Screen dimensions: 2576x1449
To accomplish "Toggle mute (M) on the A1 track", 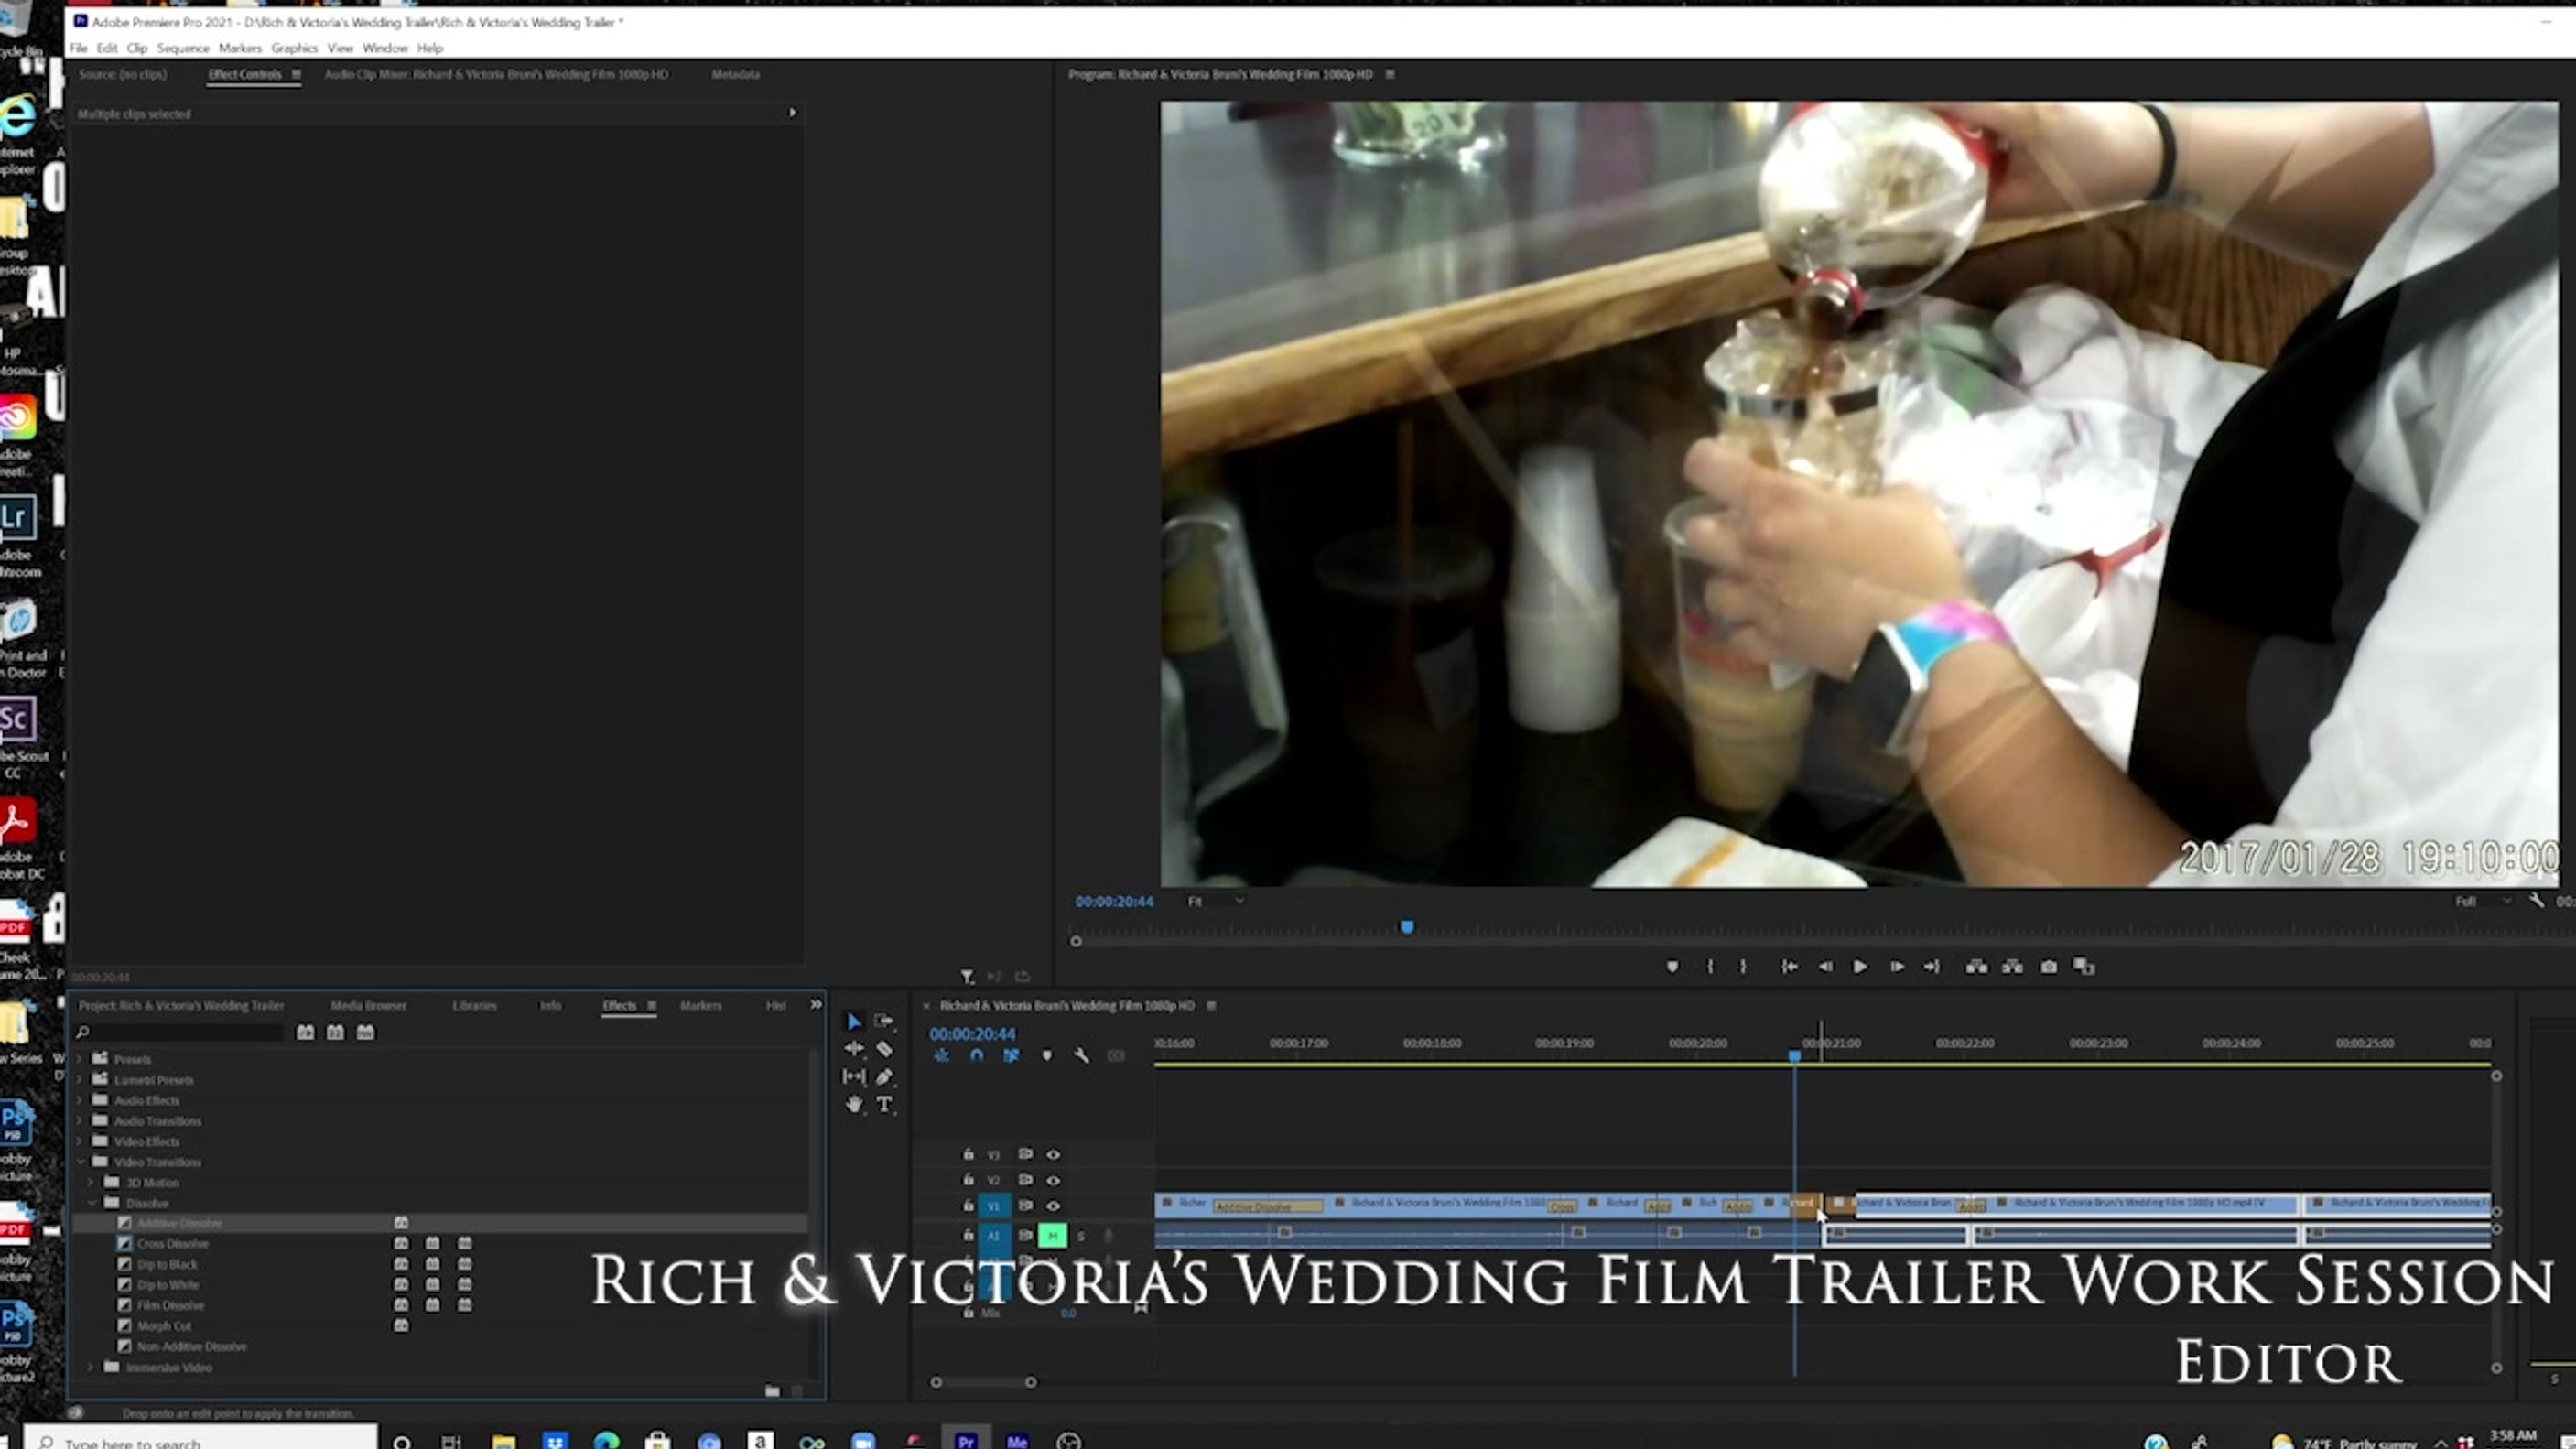I will coord(1052,1236).
